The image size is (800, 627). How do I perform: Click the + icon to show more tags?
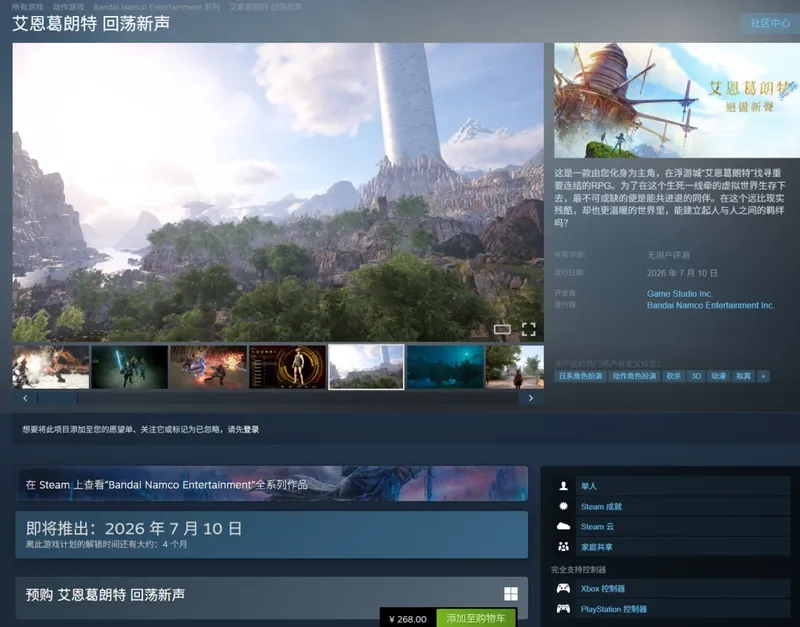tap(763, 377)
